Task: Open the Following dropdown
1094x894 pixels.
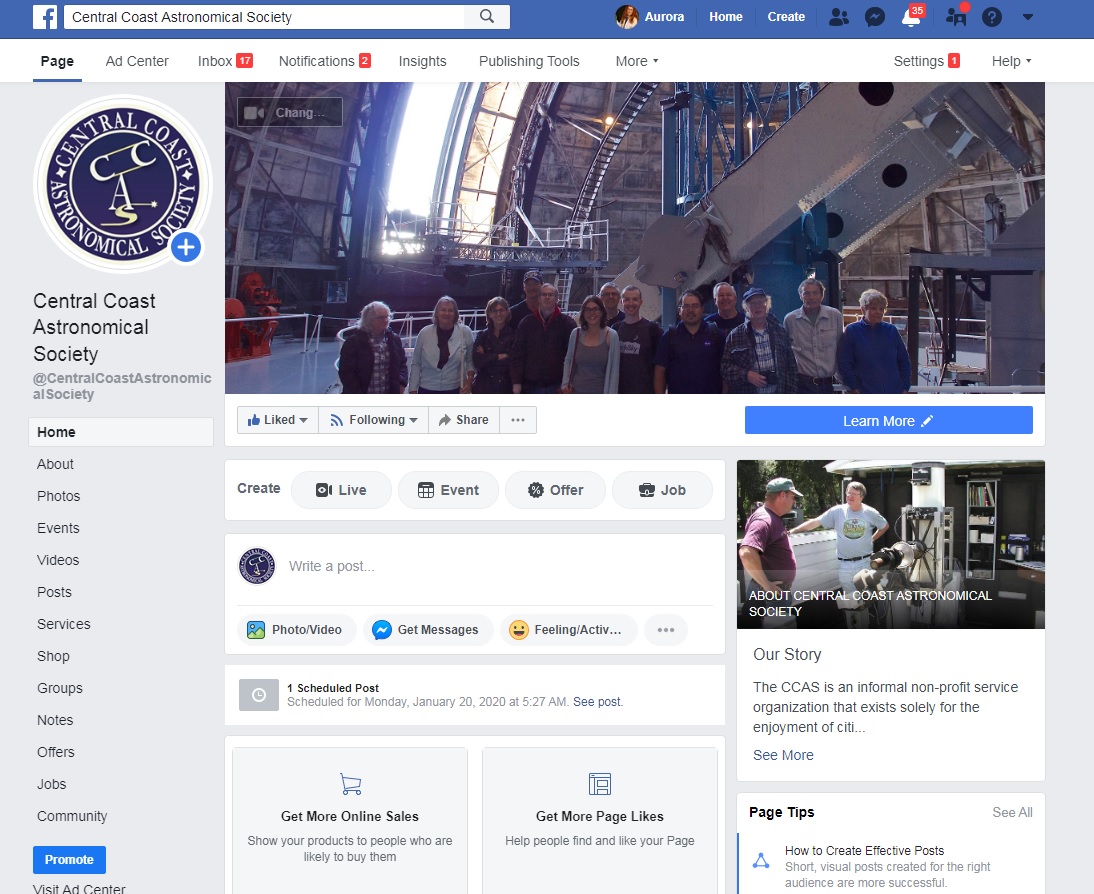Action: (373, 420)
